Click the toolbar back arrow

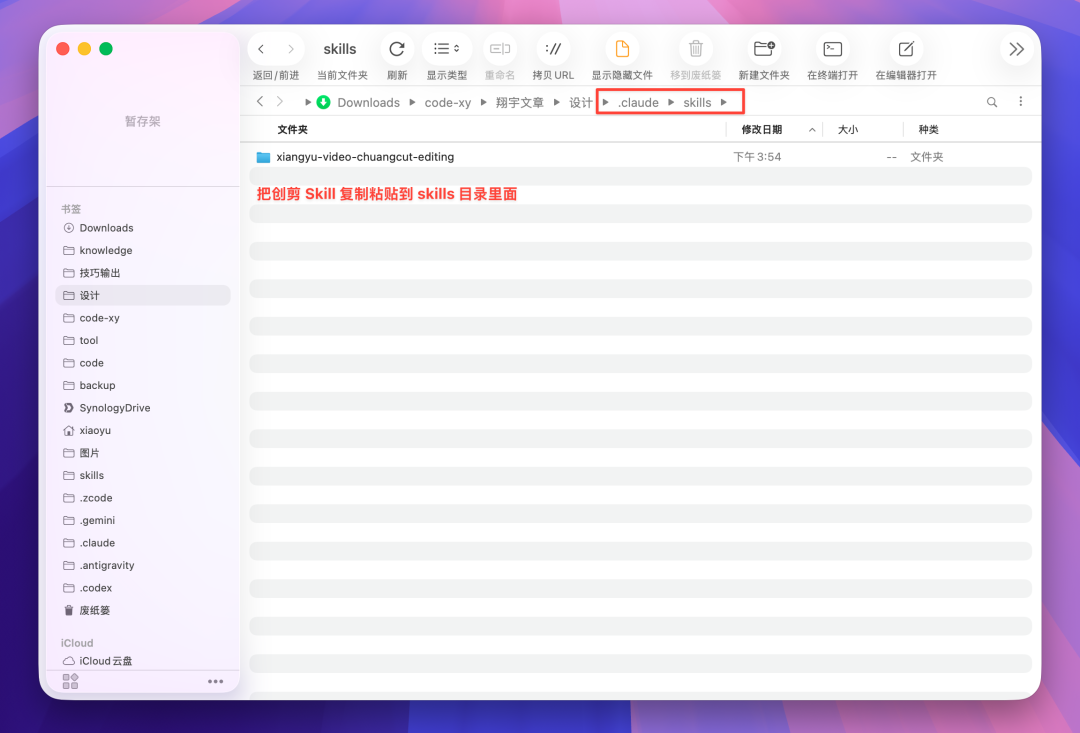pos(261,49)
